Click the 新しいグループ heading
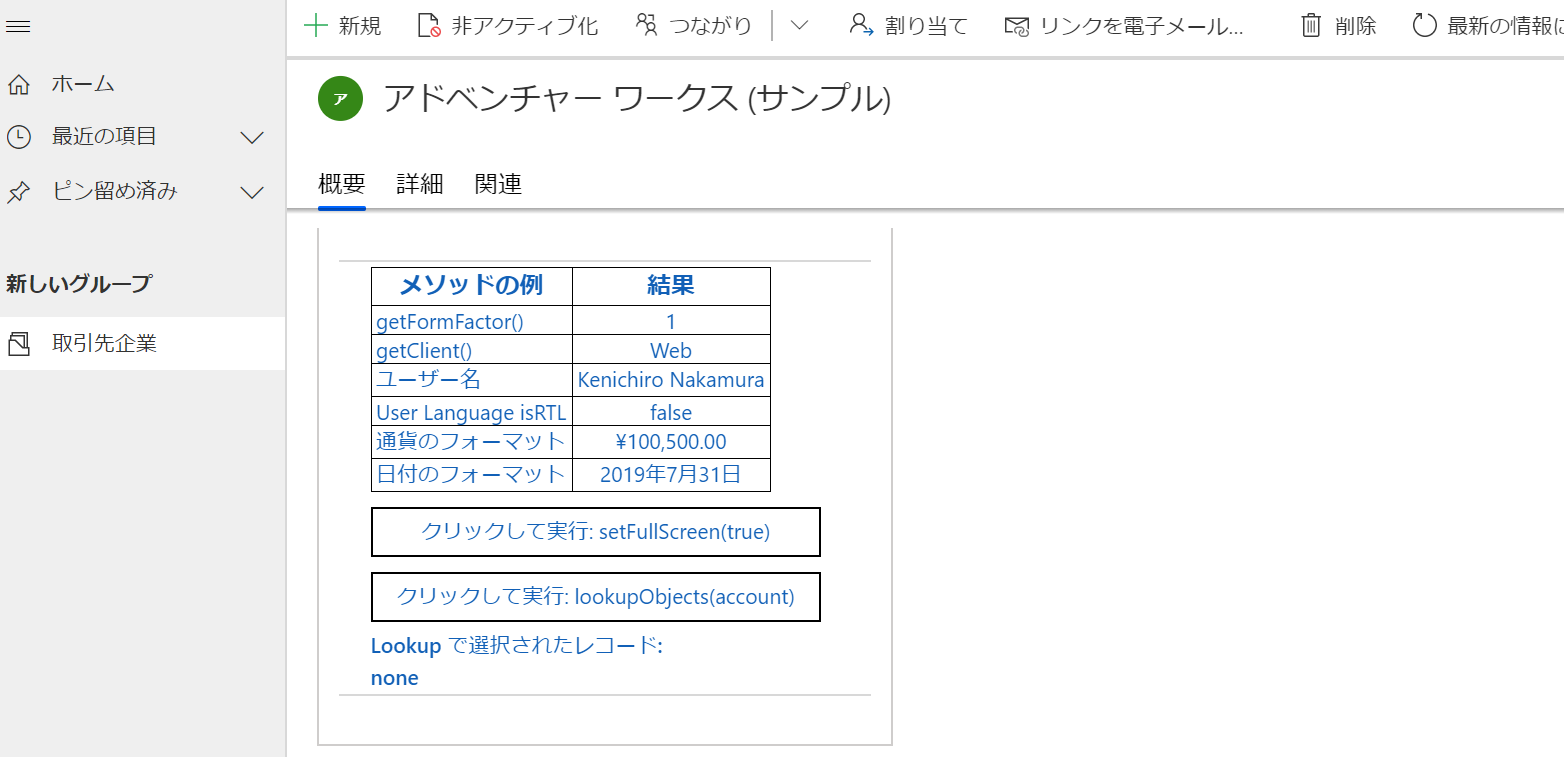This screenshot has height=757, width=1564. click(x=78, y=284)
